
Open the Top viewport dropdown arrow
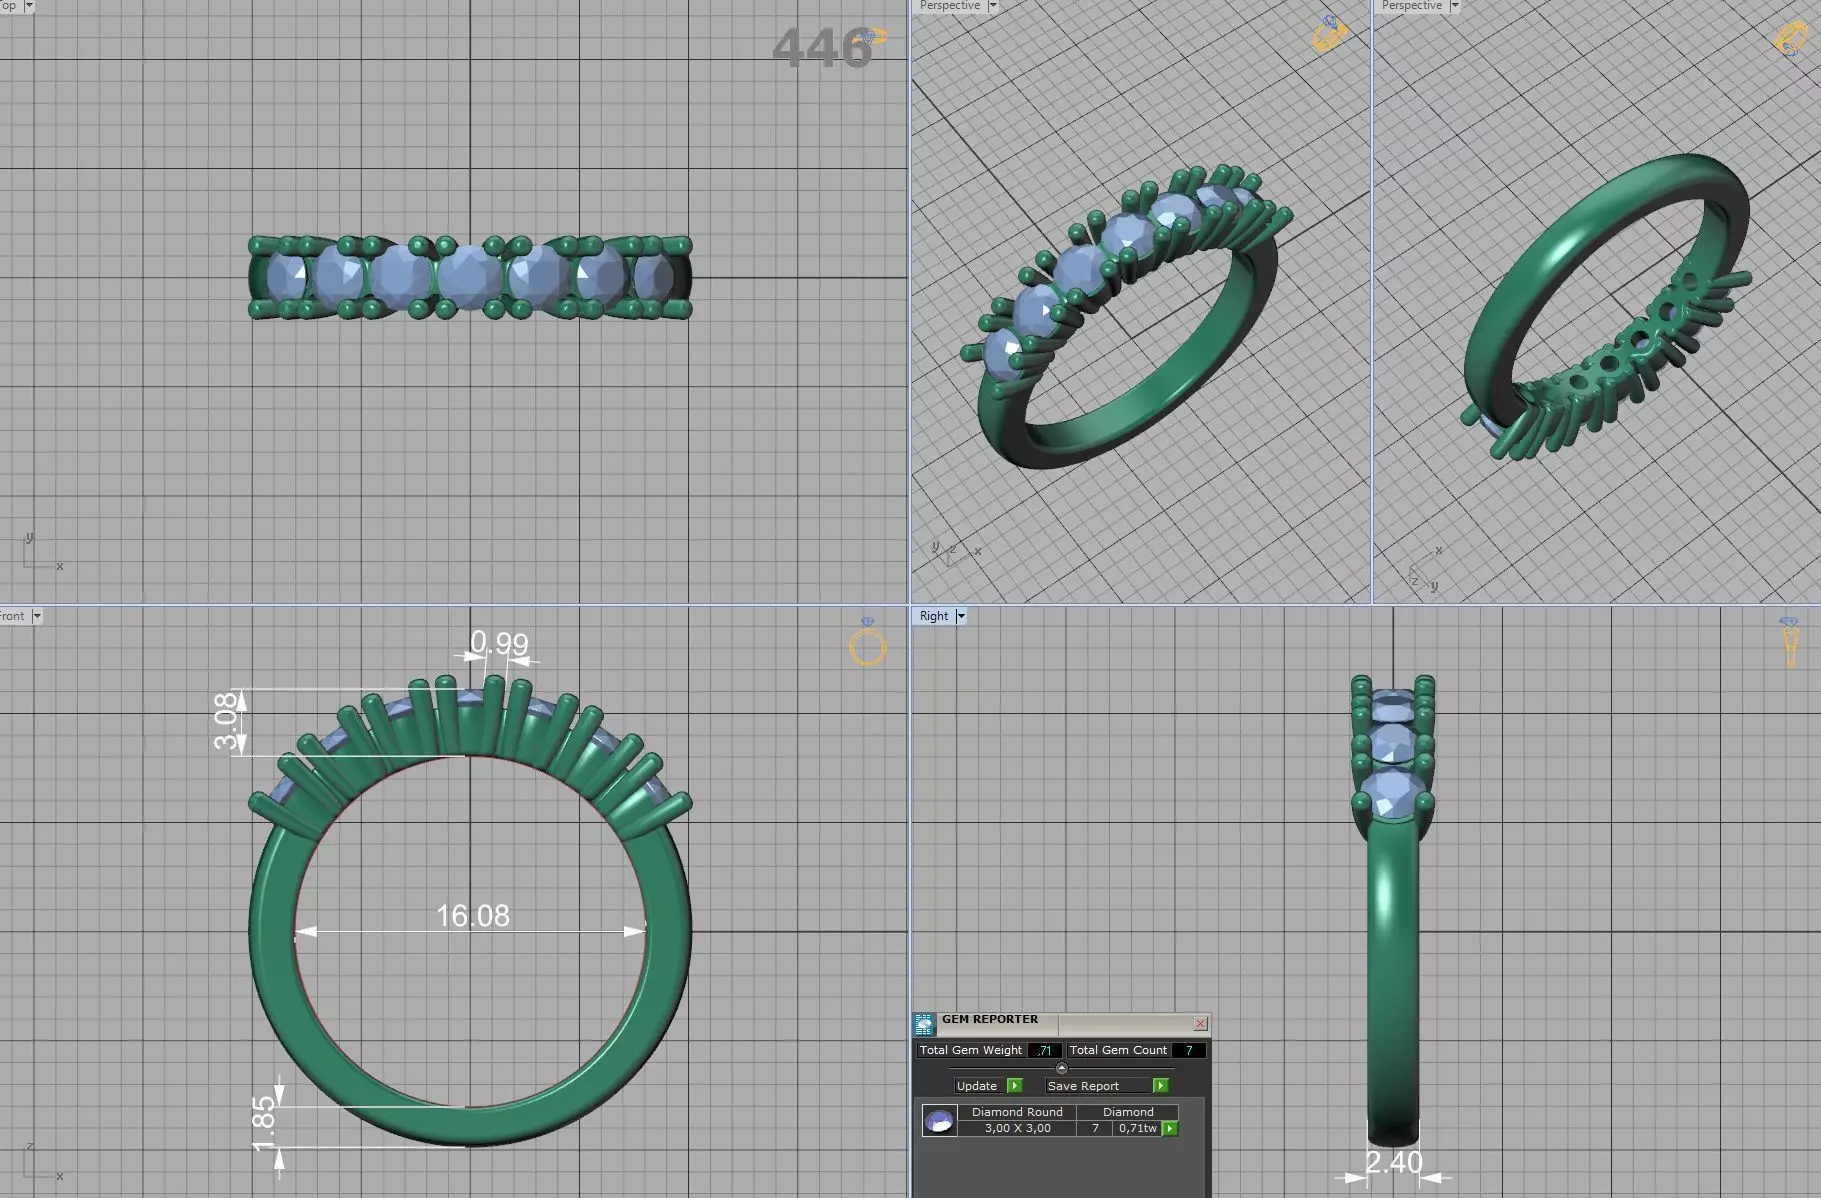tap(29, 6)
